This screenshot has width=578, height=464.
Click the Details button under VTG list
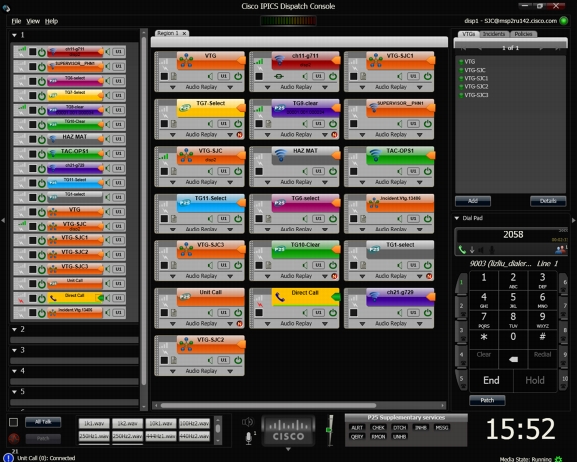(548, 201)
